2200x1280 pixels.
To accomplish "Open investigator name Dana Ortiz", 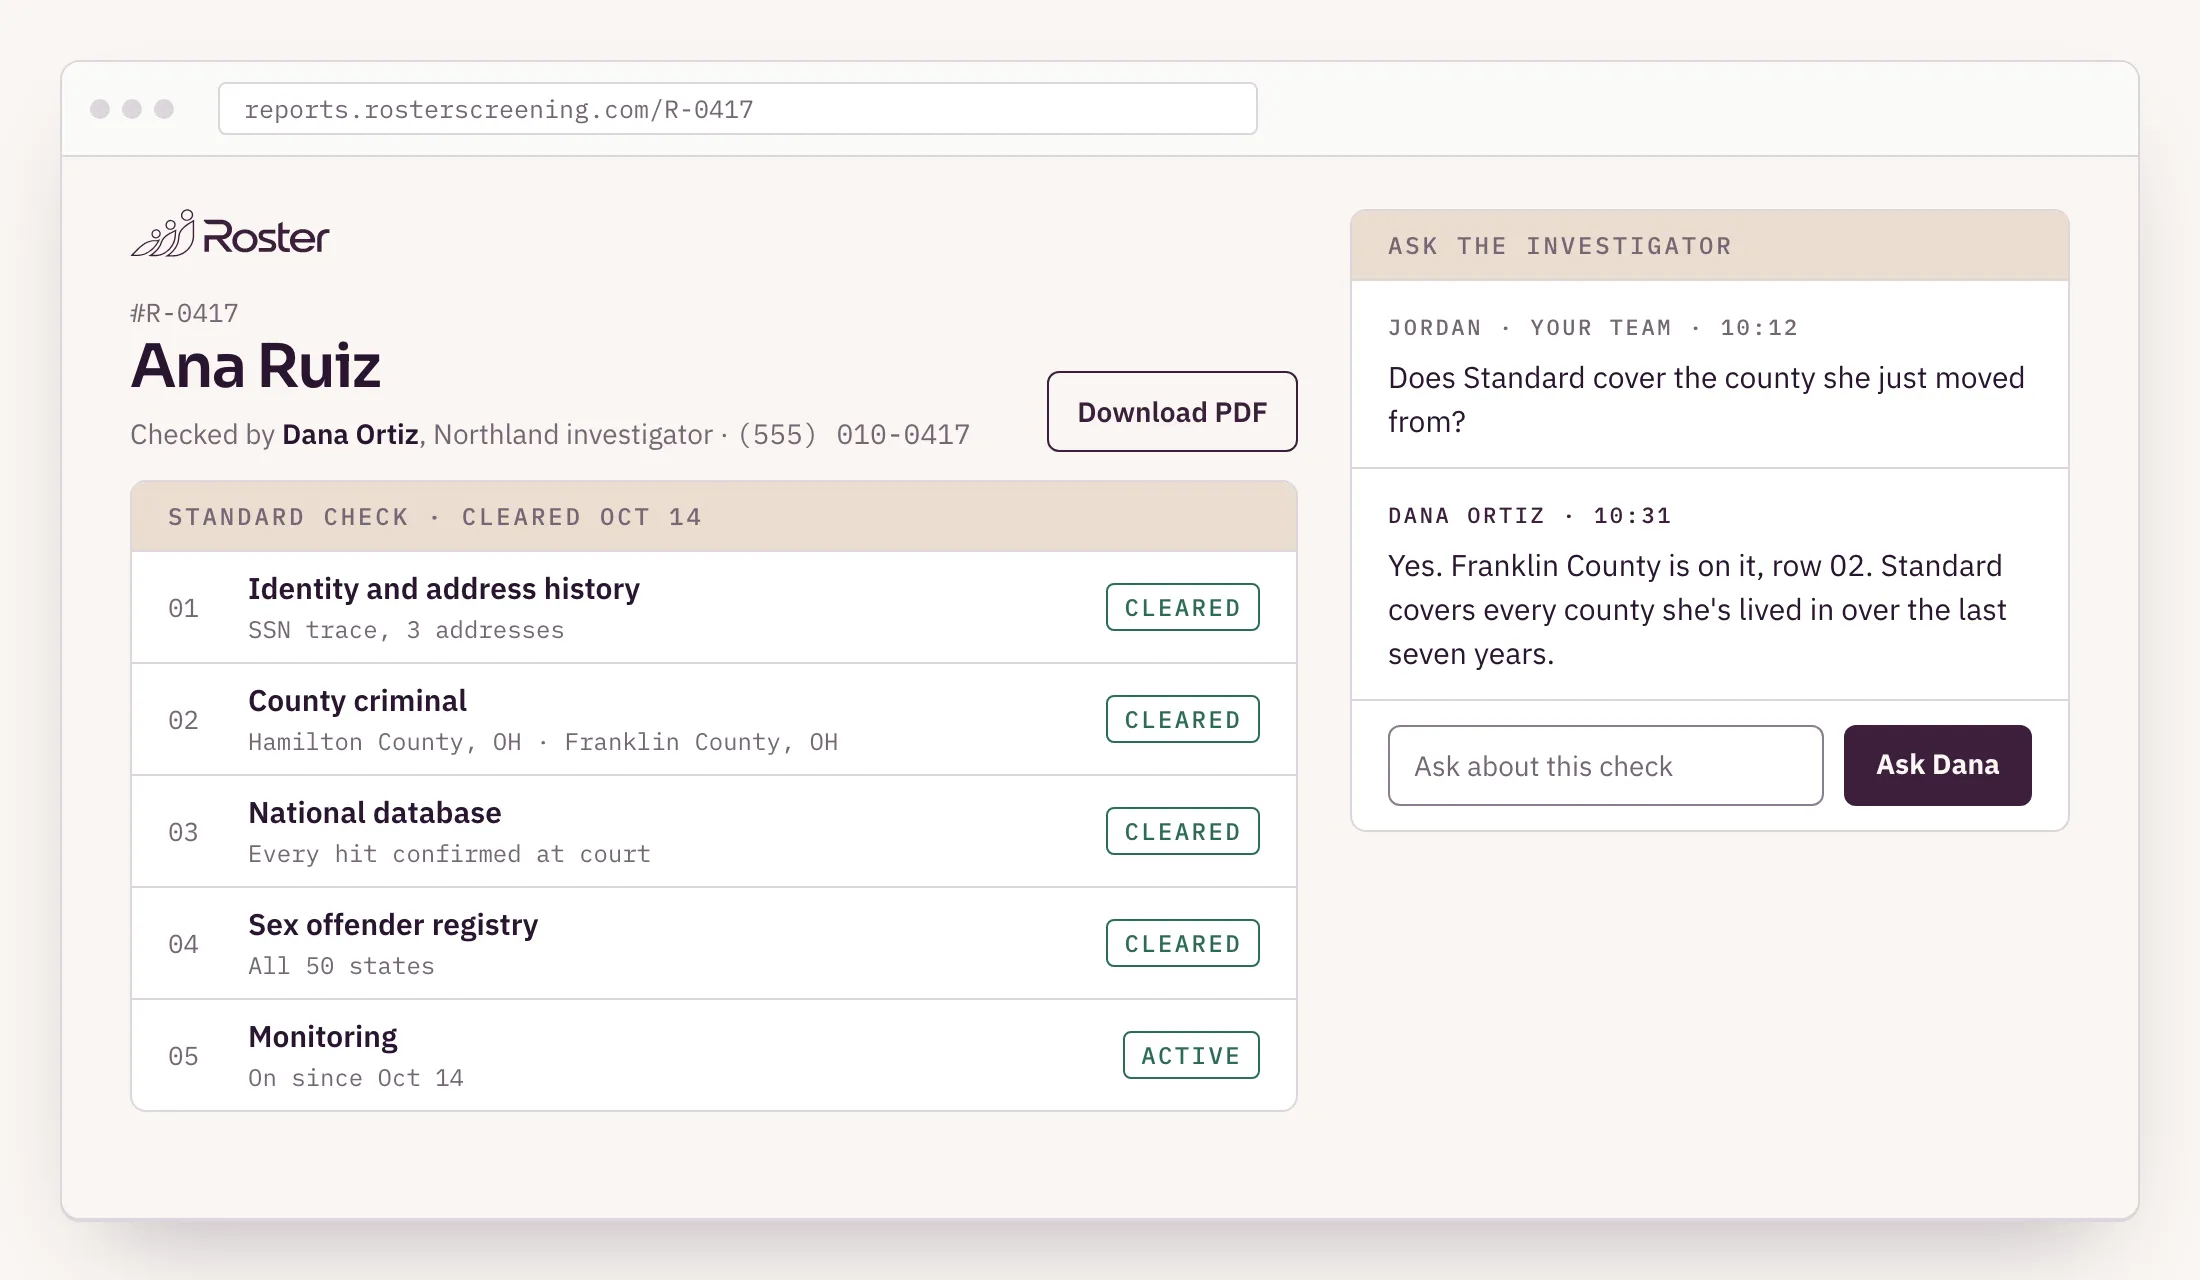I will click(350, 434).
